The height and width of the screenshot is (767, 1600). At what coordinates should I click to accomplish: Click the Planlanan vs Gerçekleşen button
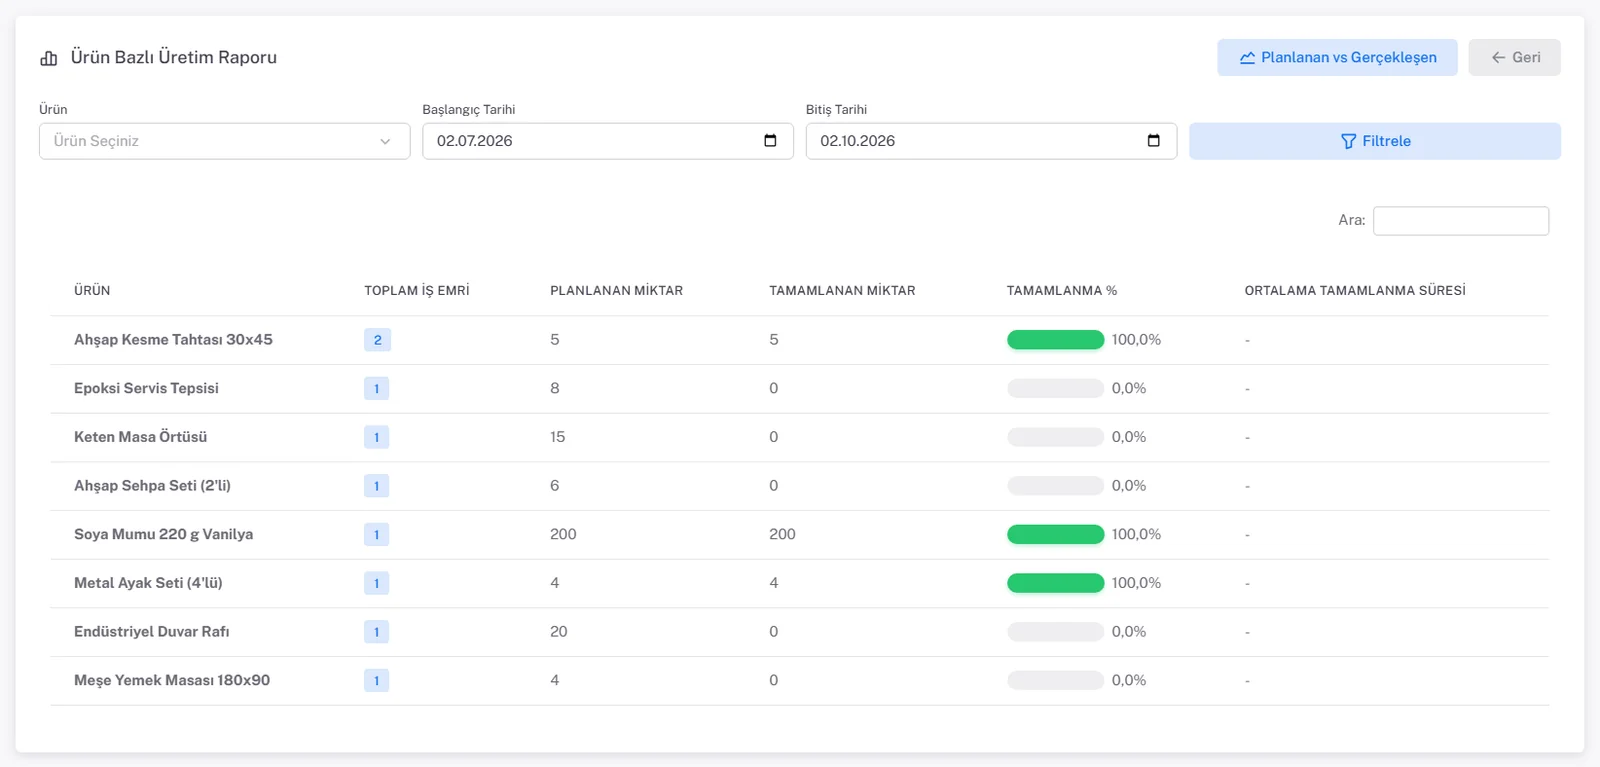click(x=1337, y=58)
